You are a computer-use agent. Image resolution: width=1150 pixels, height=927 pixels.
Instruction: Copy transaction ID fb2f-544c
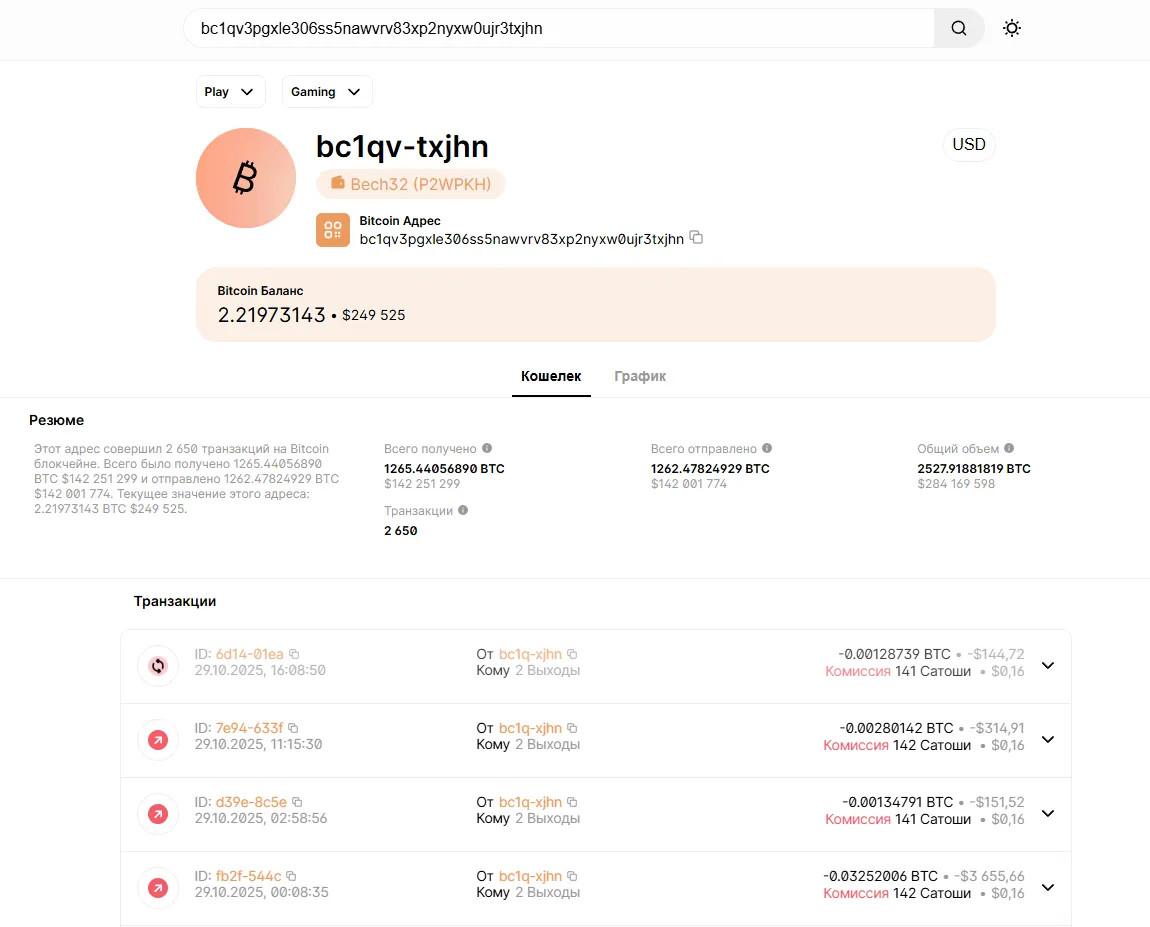[291, 876]
